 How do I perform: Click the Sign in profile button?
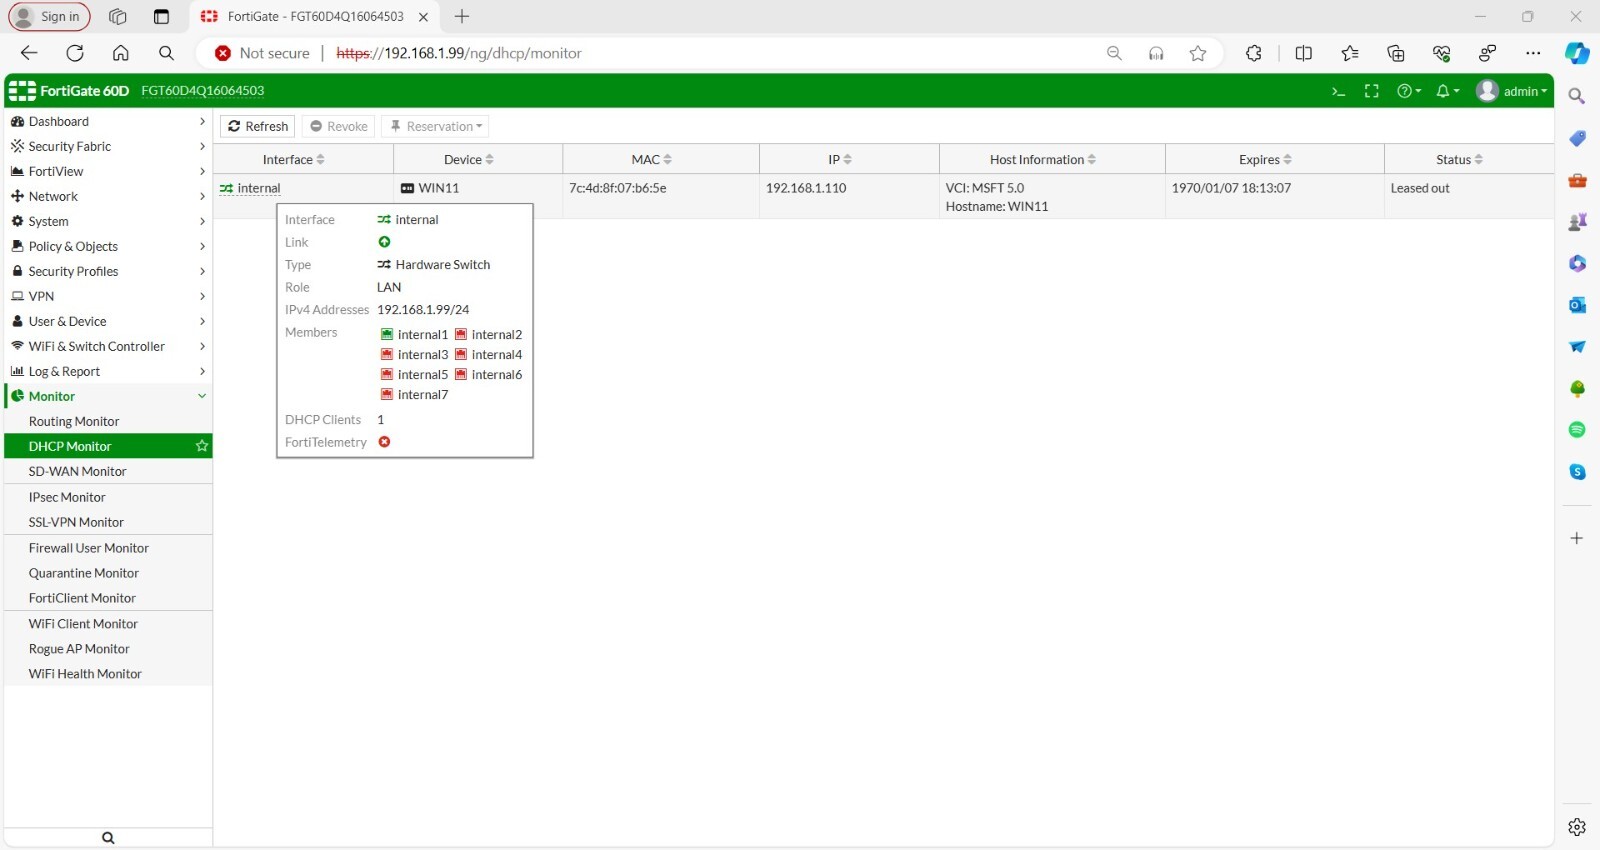[49, 16]
